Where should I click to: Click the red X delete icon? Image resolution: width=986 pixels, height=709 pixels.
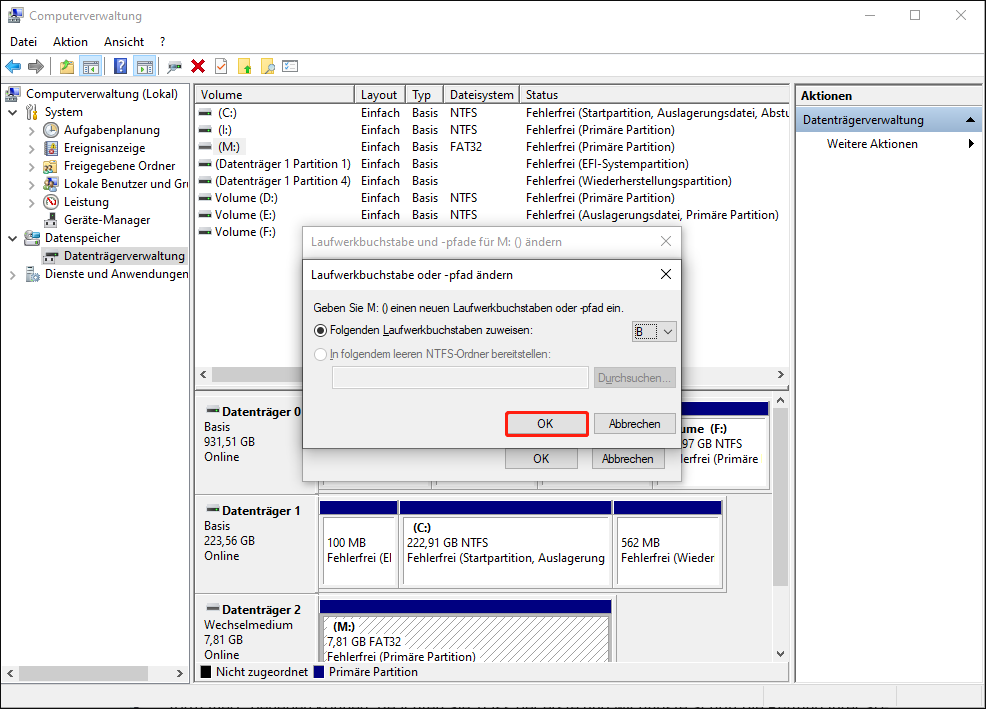click(x=198, y=67)
